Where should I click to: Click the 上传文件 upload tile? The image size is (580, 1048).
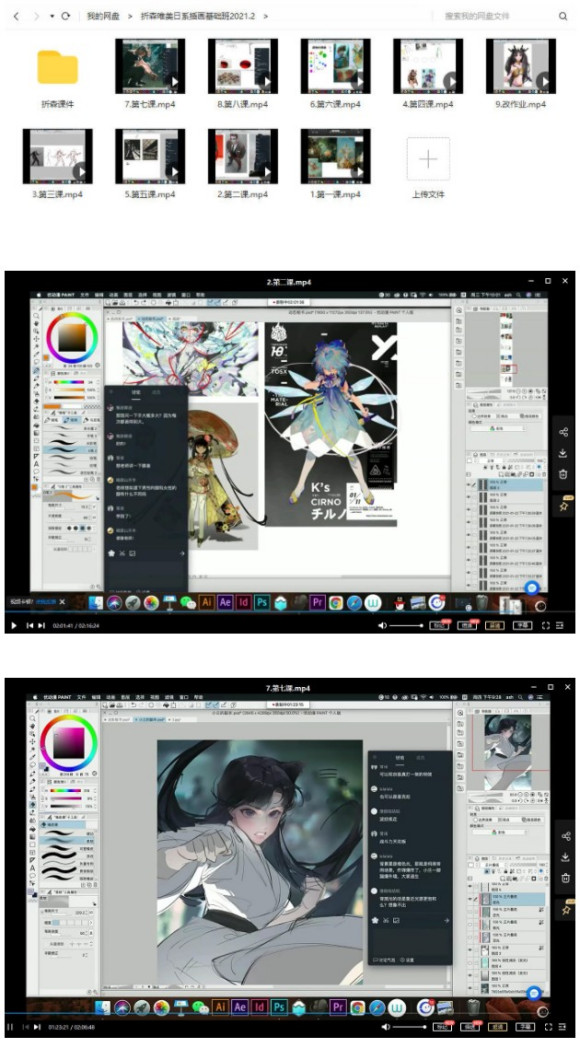[428, 159]
